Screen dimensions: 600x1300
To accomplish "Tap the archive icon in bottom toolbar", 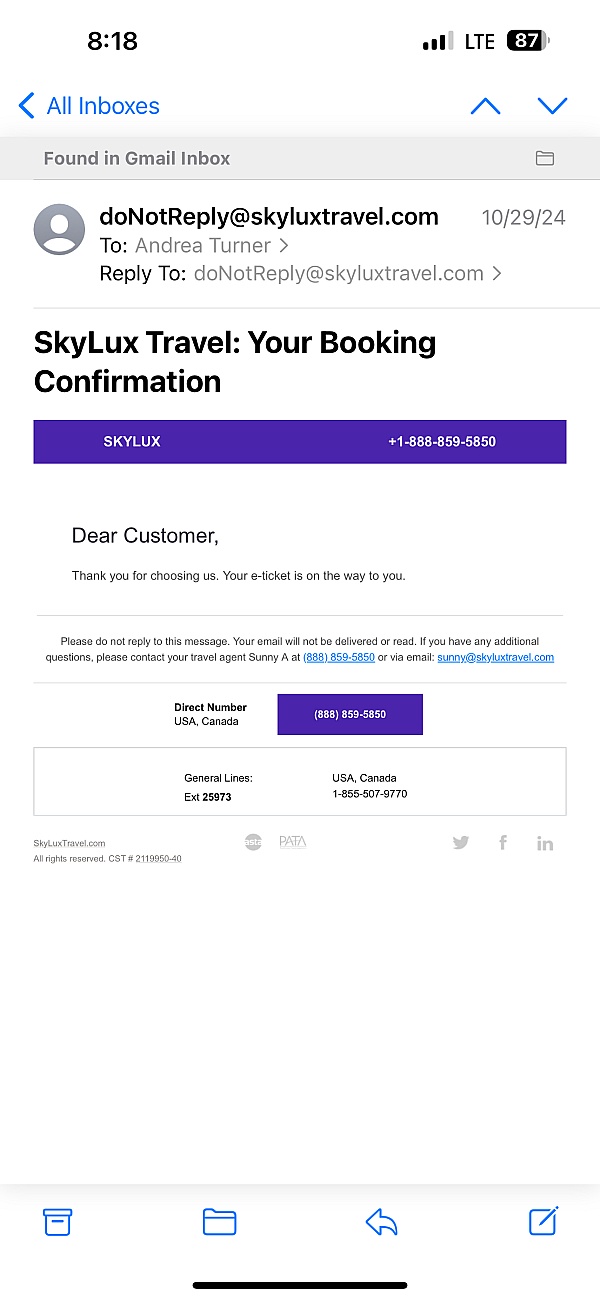I will (58, 1221).
